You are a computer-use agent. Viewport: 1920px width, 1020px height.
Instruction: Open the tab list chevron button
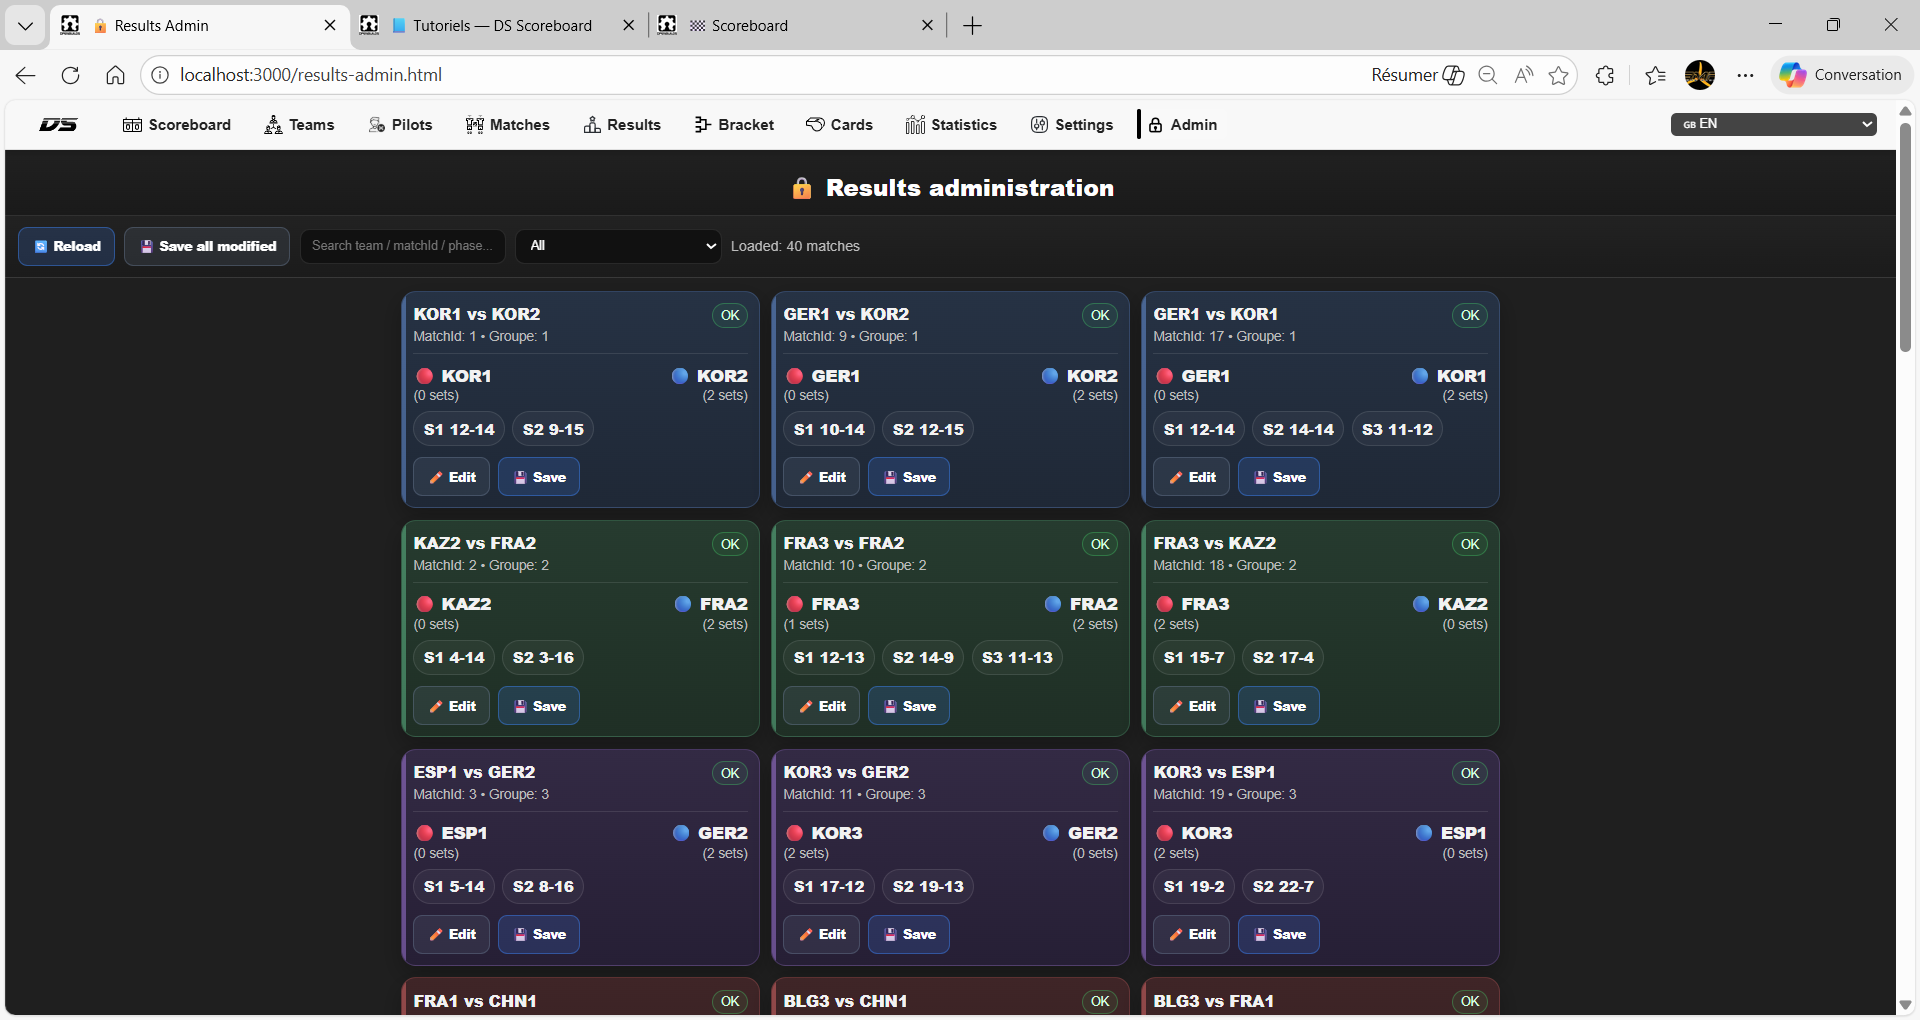pyautogui.click(x=25, y=25)
